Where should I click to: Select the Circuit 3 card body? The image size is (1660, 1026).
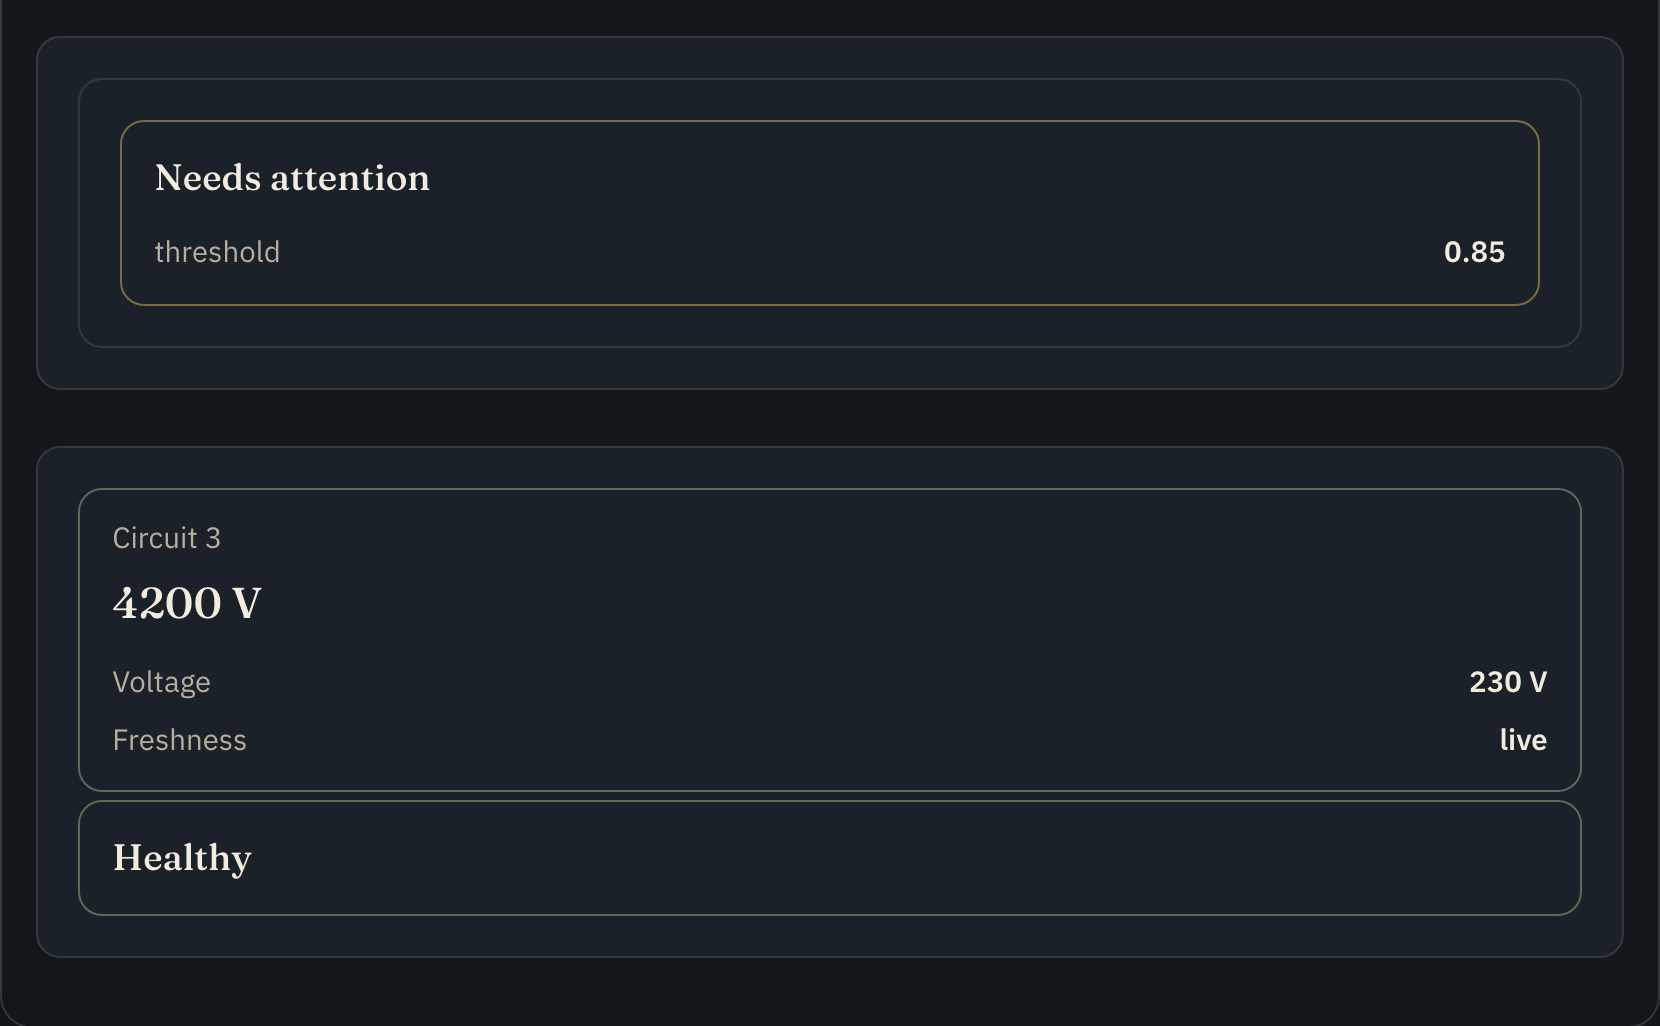pos(829,640)
